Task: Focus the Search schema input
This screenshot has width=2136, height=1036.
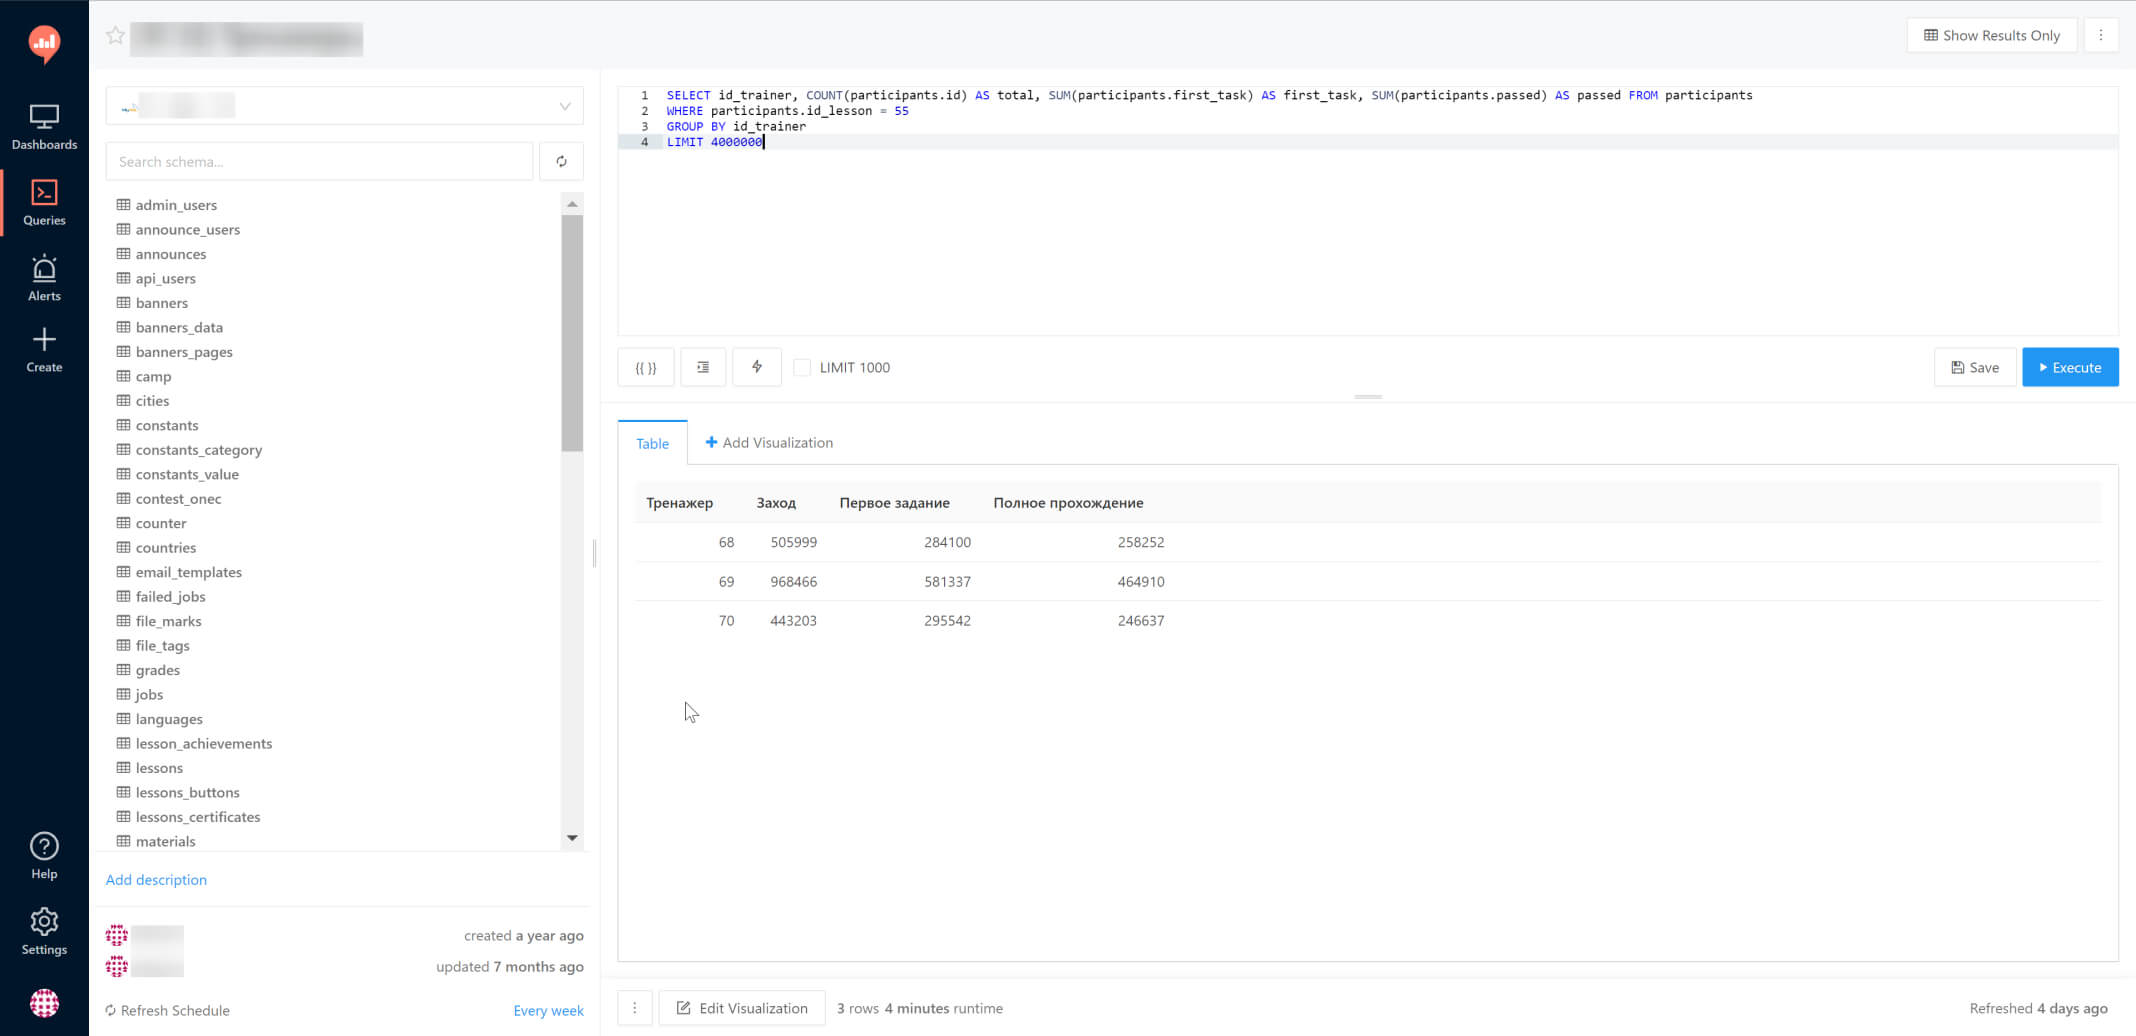Action: [x=319, y=161]
